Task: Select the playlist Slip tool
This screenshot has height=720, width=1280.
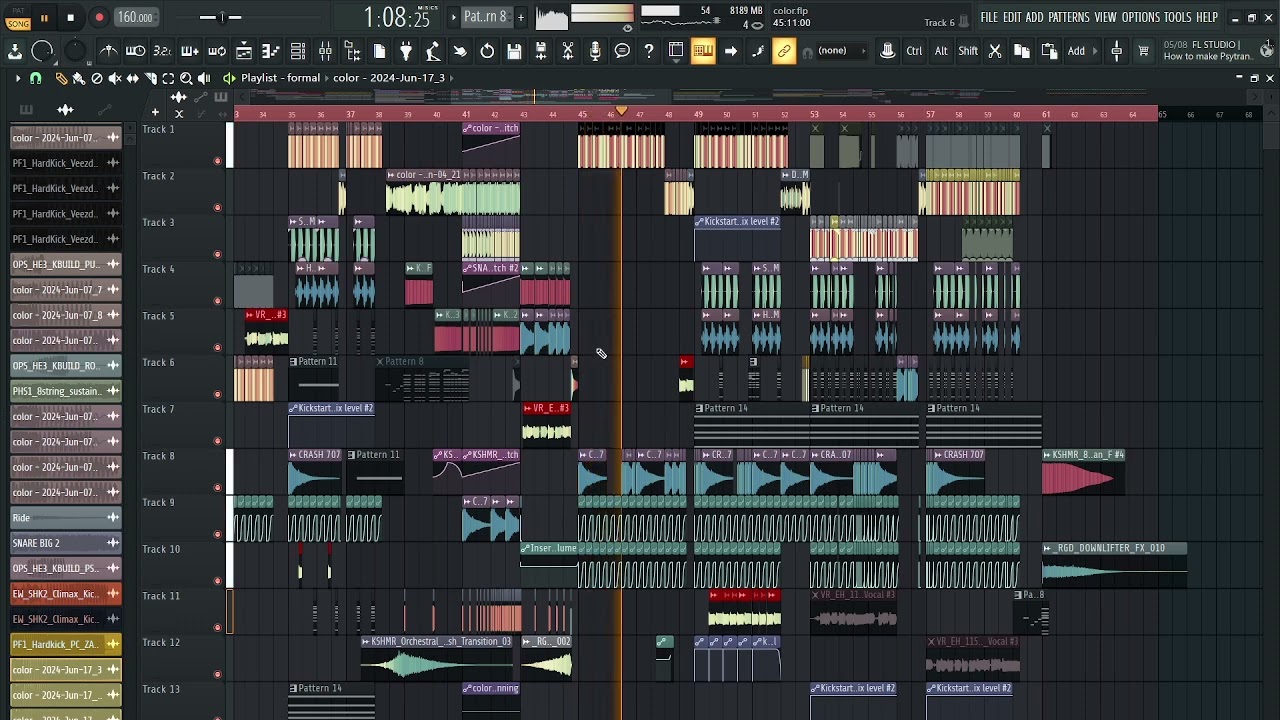Action: [132, 78]
